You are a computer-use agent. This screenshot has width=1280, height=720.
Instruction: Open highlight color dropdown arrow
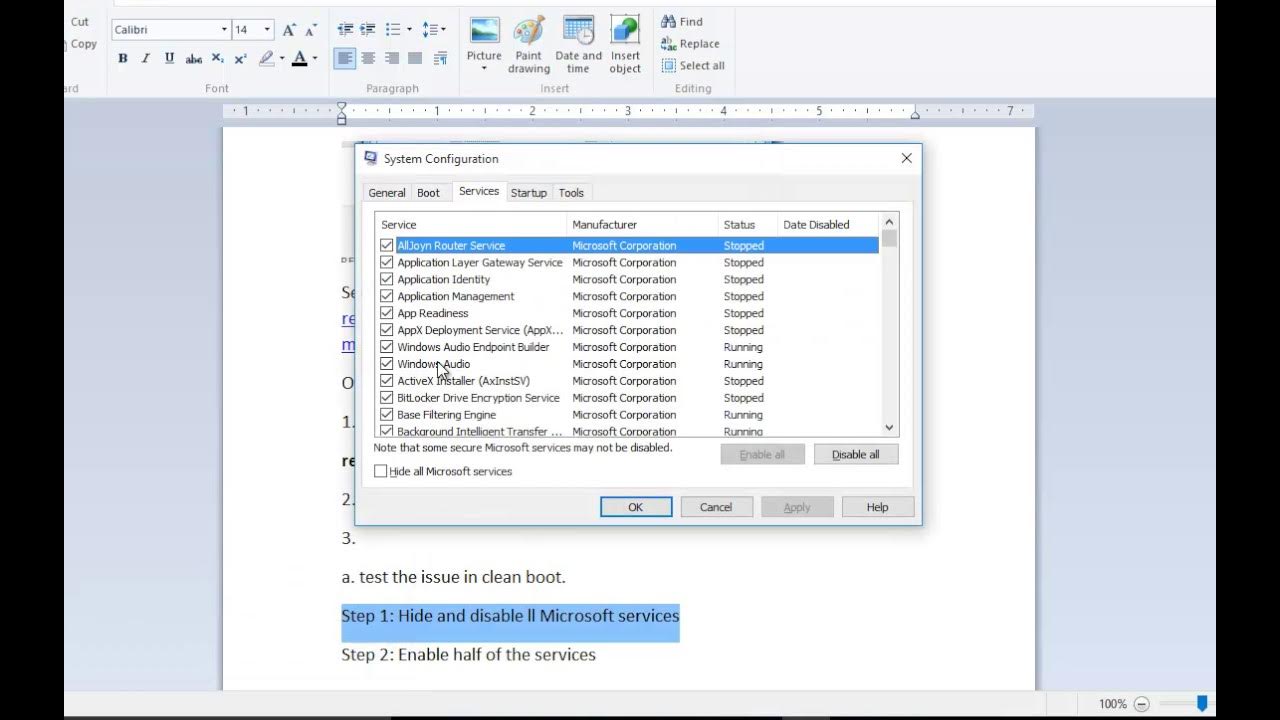[282, 59]
